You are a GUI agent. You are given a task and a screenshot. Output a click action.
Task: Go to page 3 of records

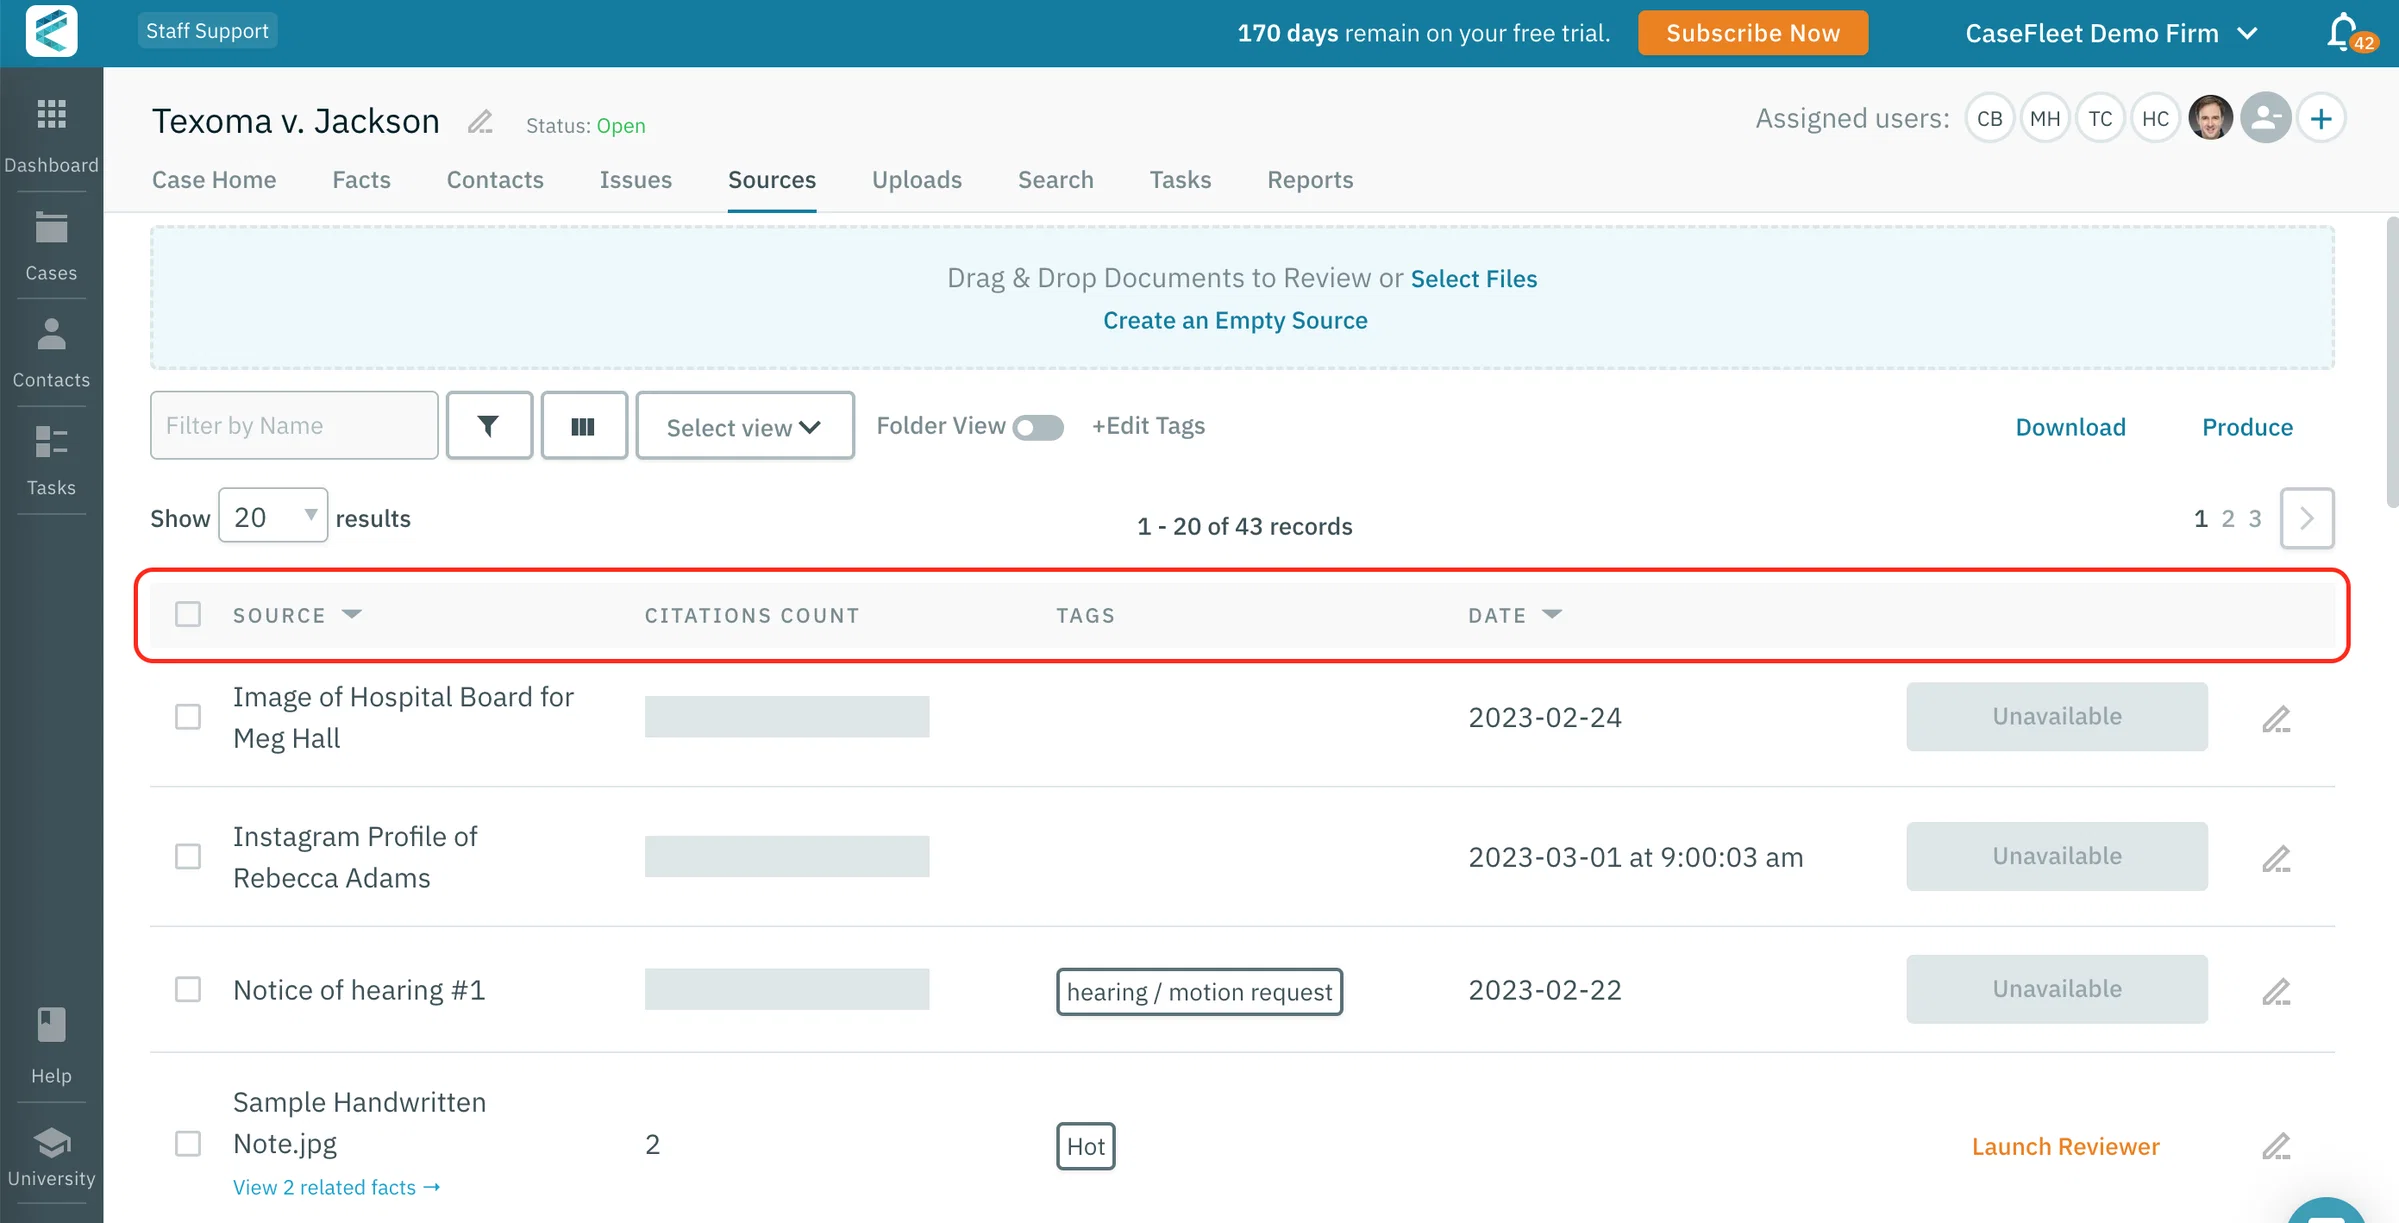point(2254,518)
